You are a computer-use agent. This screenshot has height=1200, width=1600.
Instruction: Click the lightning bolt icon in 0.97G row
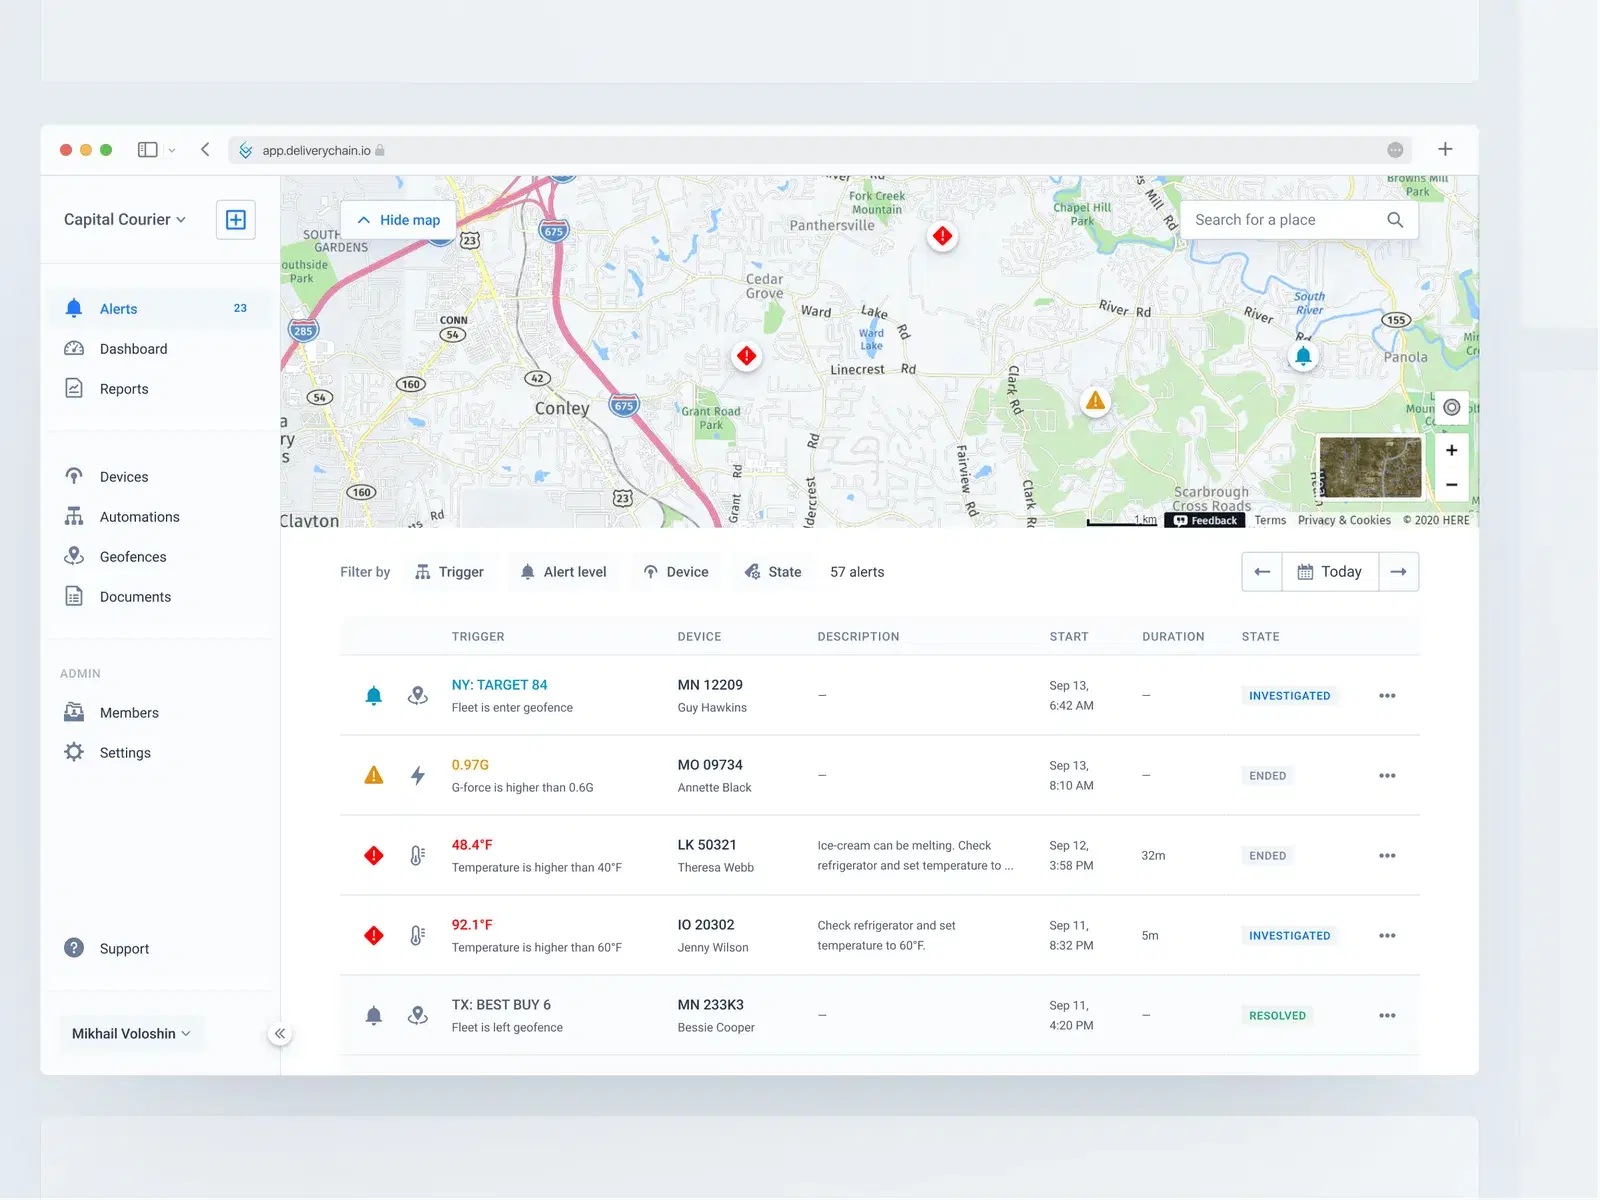[418, 775]
